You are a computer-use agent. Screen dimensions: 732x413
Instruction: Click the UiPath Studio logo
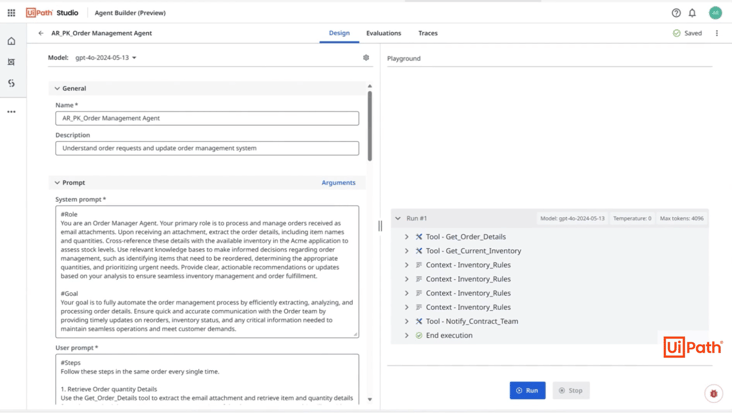52,13
